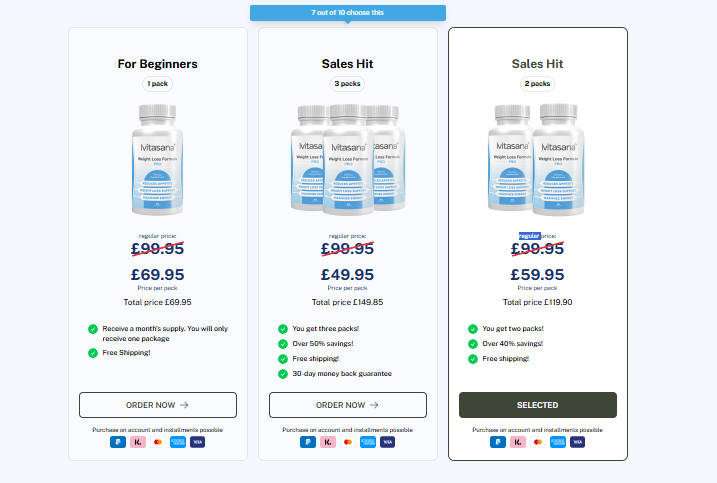Click the Klarna icon in the Beginners card

click(138, 441)
